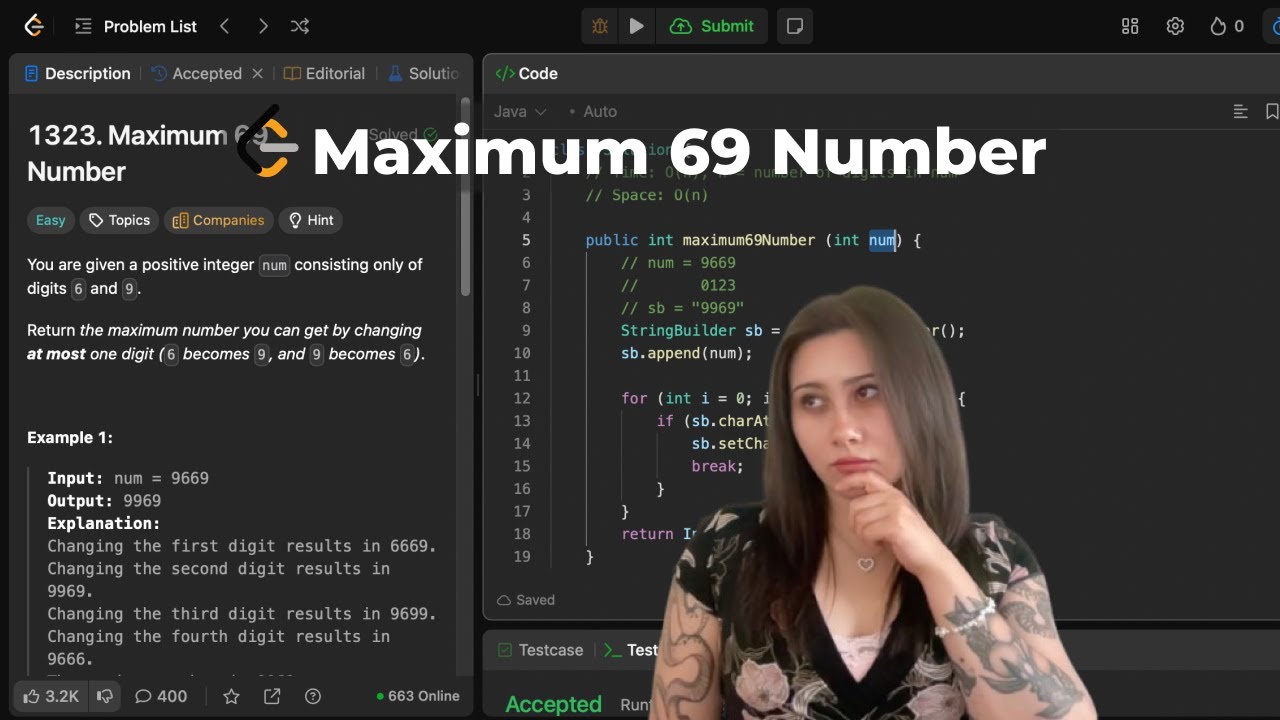The image size is (1280, 720).
Task: Open the help question icon
Action: (312, 696)
